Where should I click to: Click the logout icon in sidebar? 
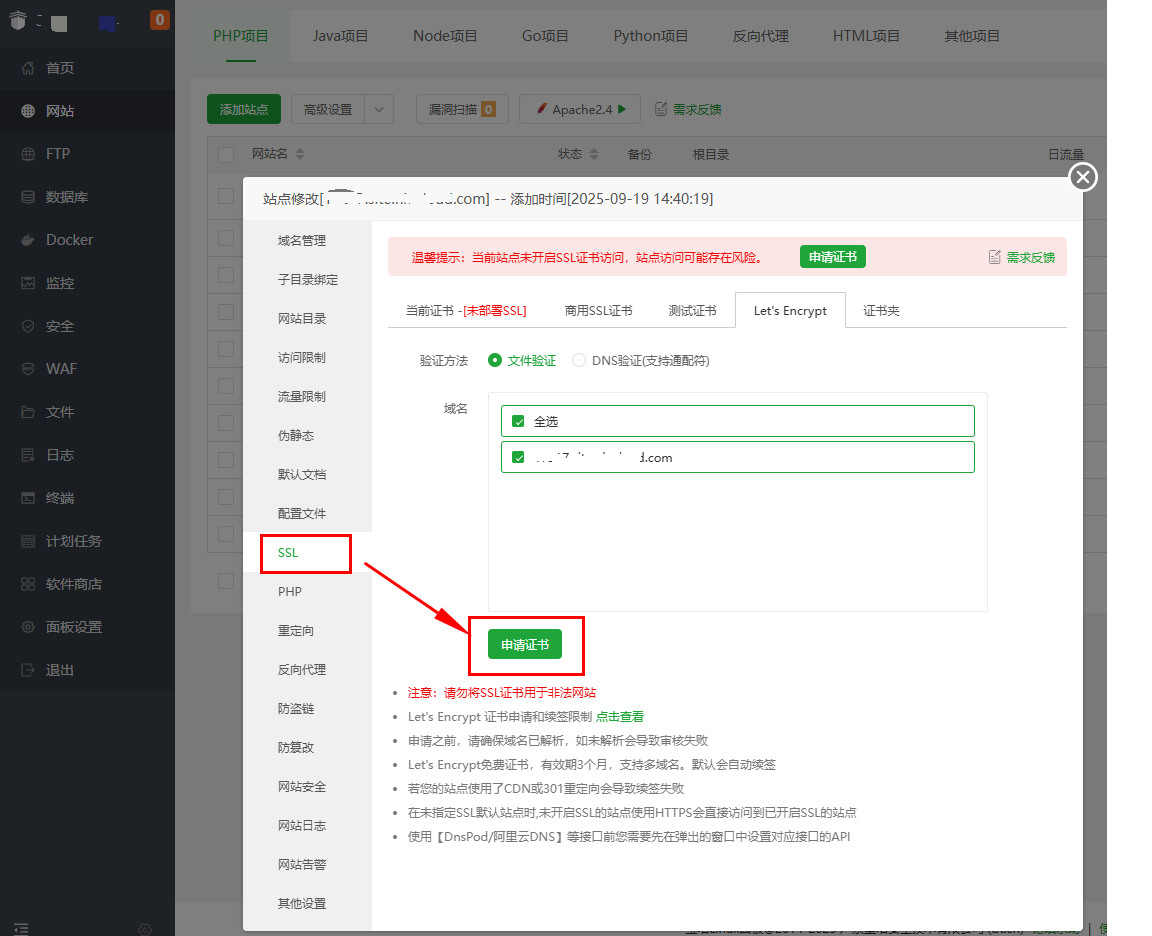[28, 670]
